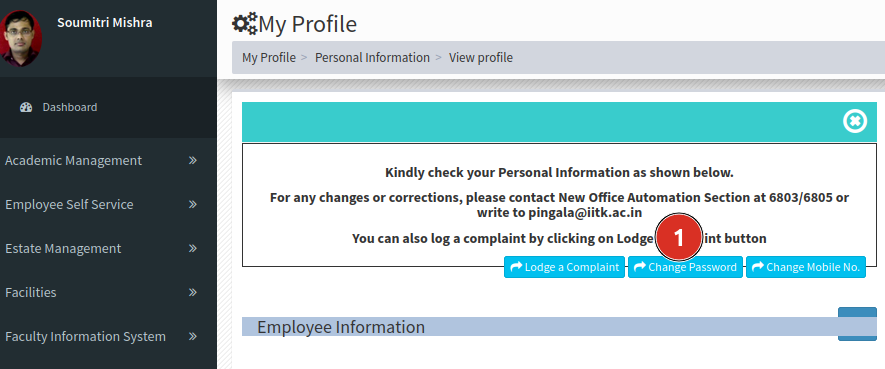Go to the My Profile breadcrumb link
This screenshot has height=369, width=885.
pyautogui.click(x=269, y=58)
